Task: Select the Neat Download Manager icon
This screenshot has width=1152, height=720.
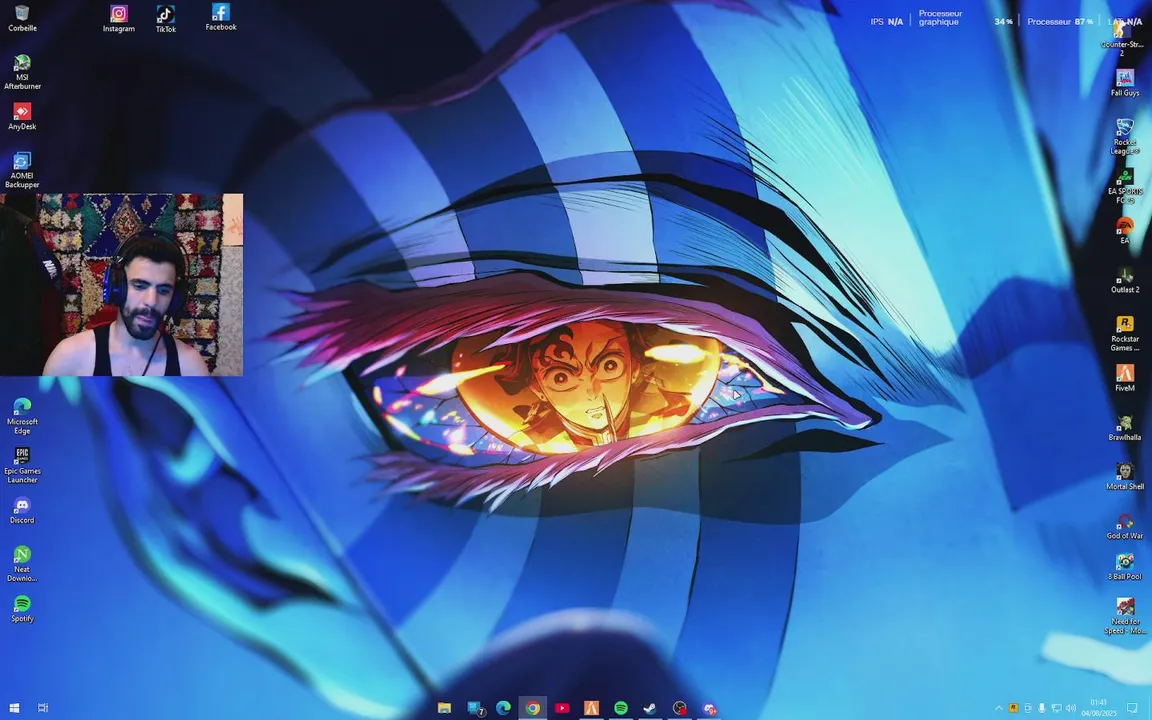Action: 22,564
